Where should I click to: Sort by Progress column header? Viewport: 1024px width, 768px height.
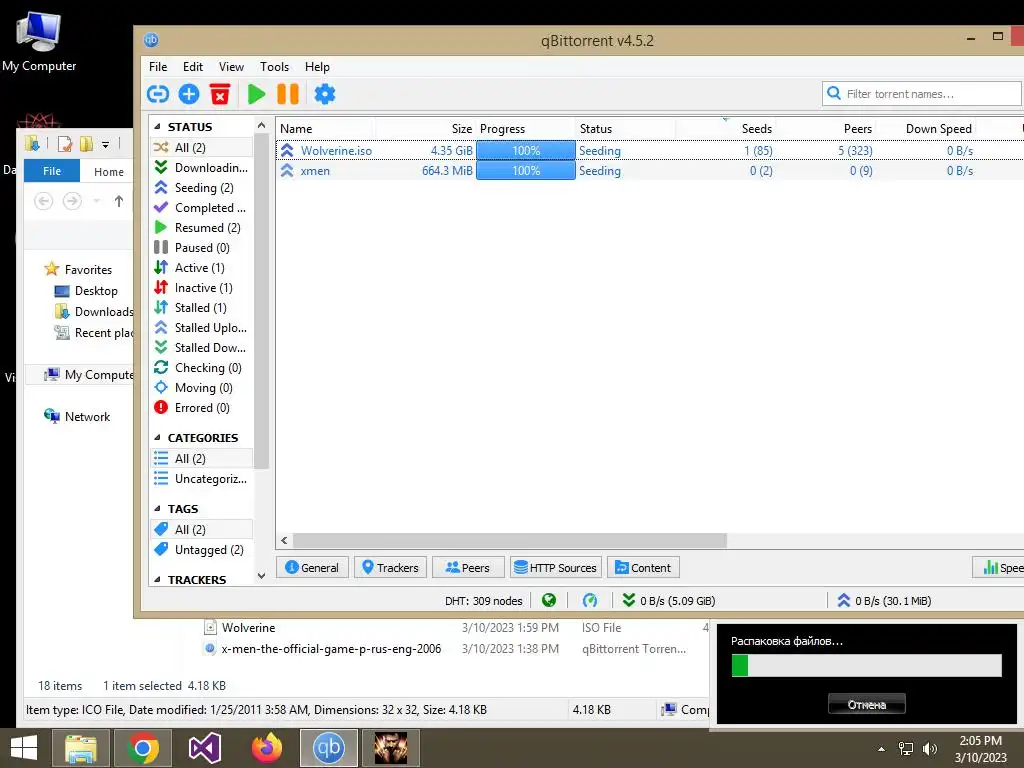(x=526, y=129)
